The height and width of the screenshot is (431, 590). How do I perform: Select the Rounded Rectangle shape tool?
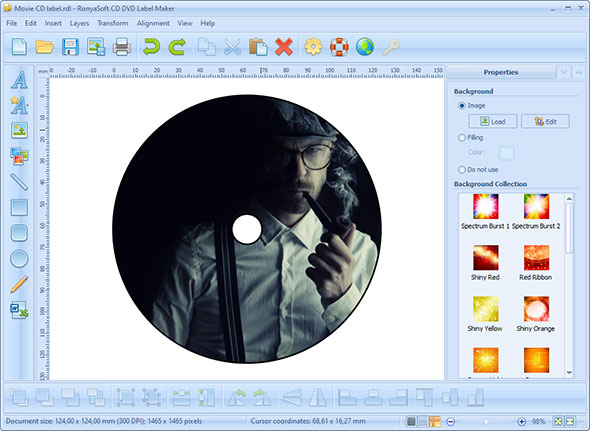pyautogui.click(x=19, y=233)
